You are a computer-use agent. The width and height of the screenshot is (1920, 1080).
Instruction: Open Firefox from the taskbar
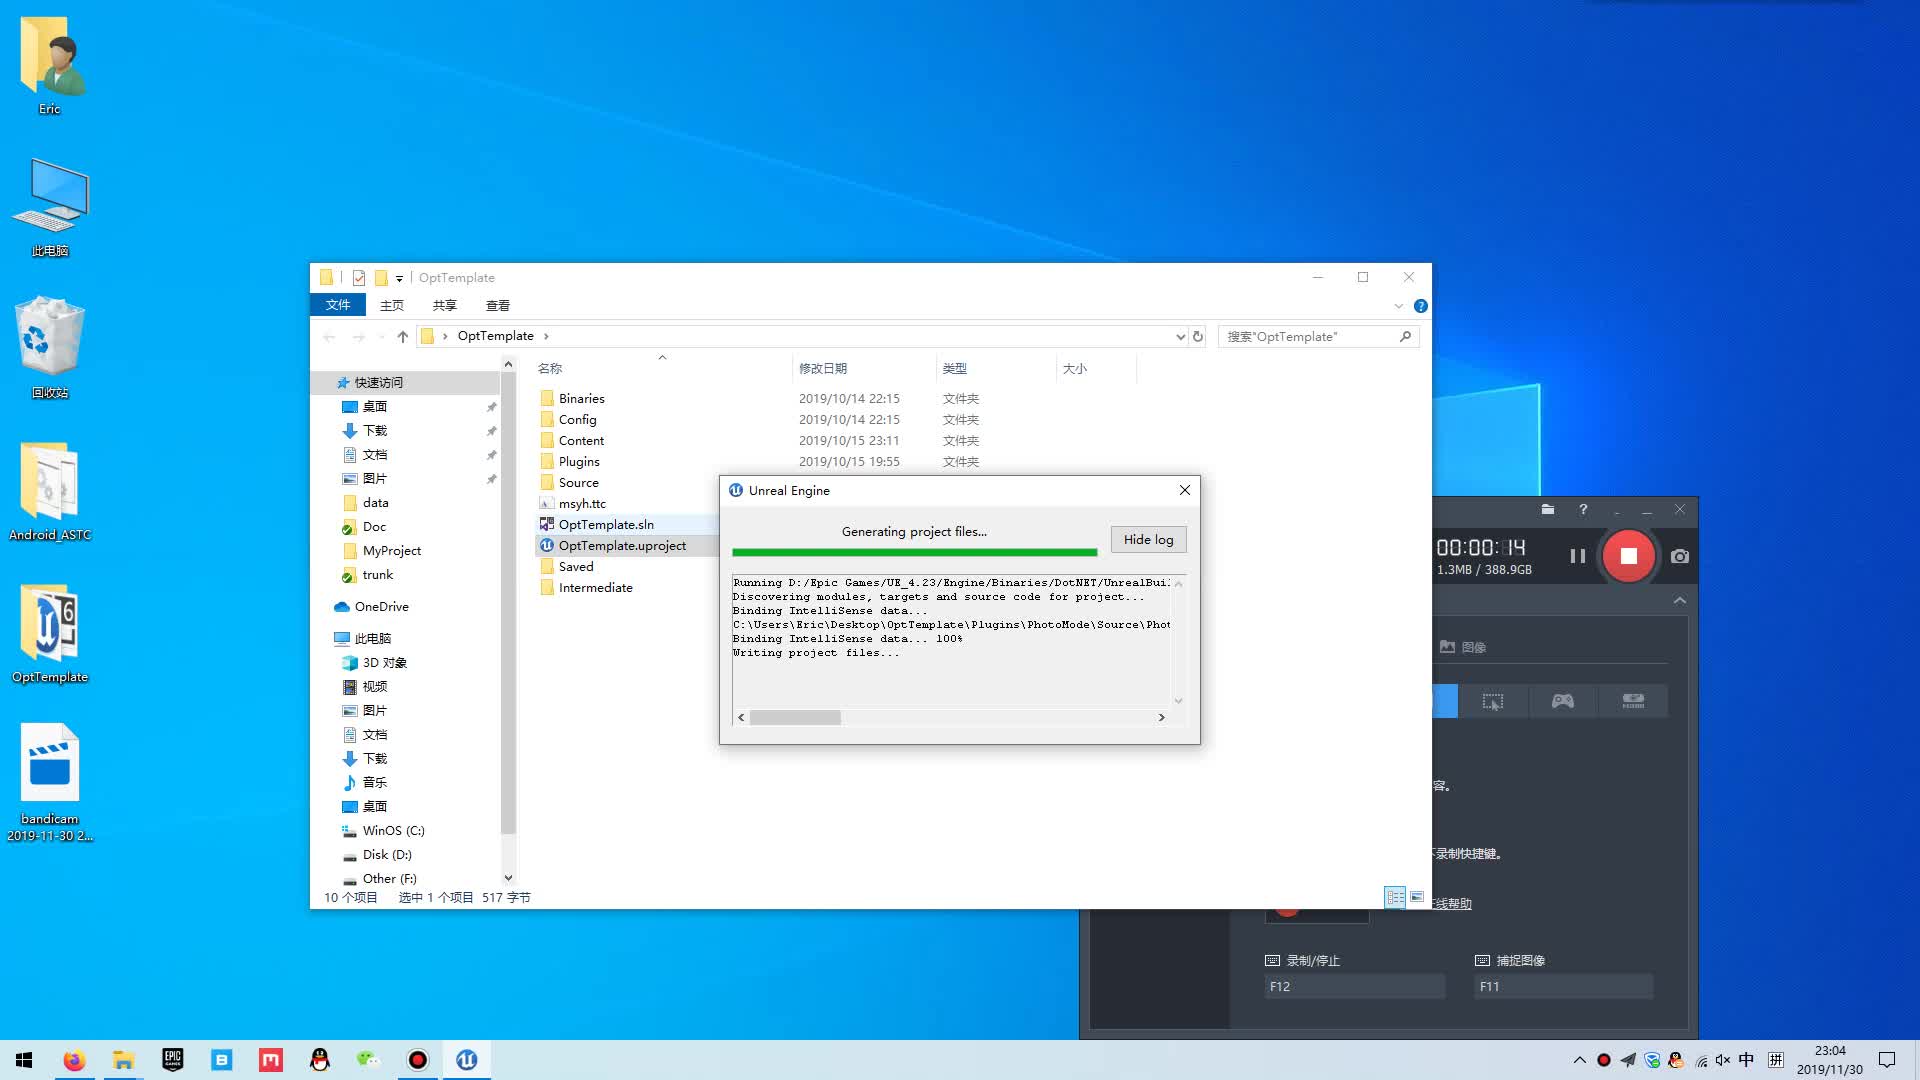tap(74, 1060)
